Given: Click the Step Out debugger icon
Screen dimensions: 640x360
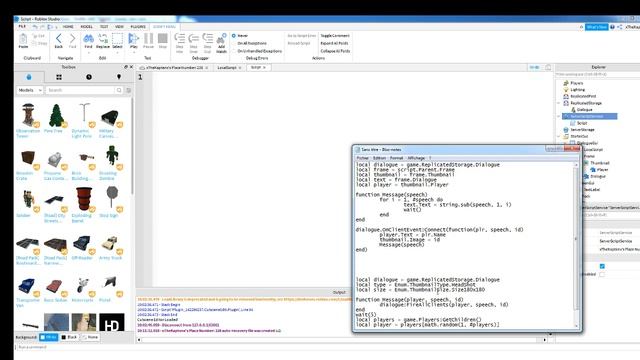Looking at the screenshot, I should pos(207,39).
